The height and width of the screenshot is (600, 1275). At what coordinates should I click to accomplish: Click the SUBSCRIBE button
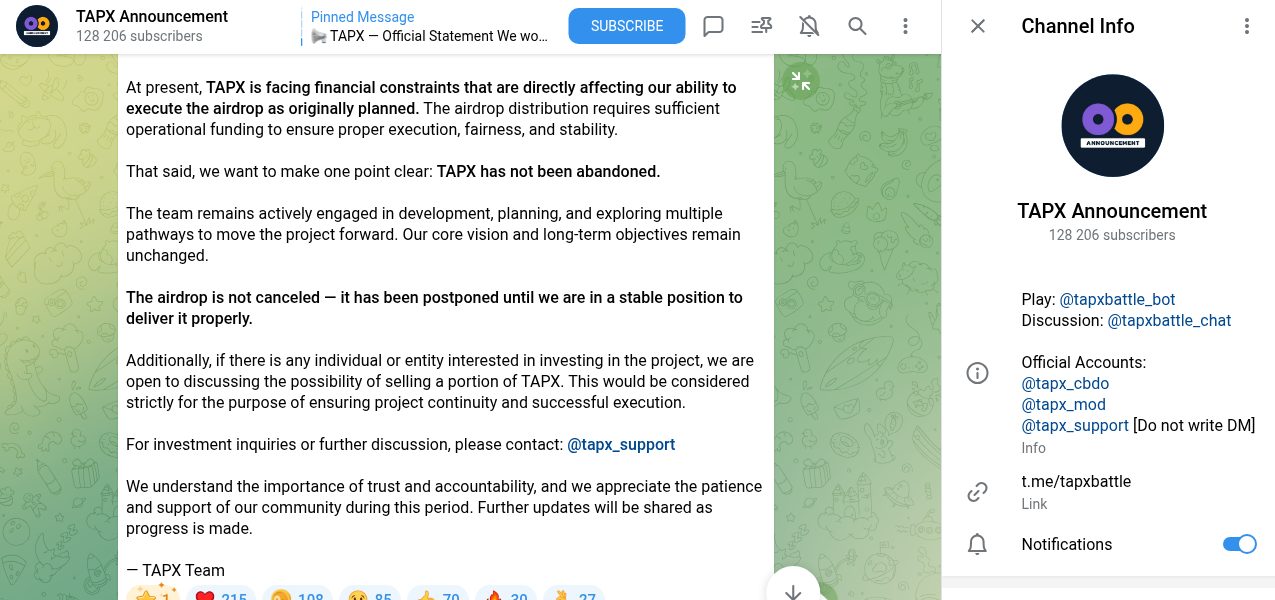(x=627, y=26)
